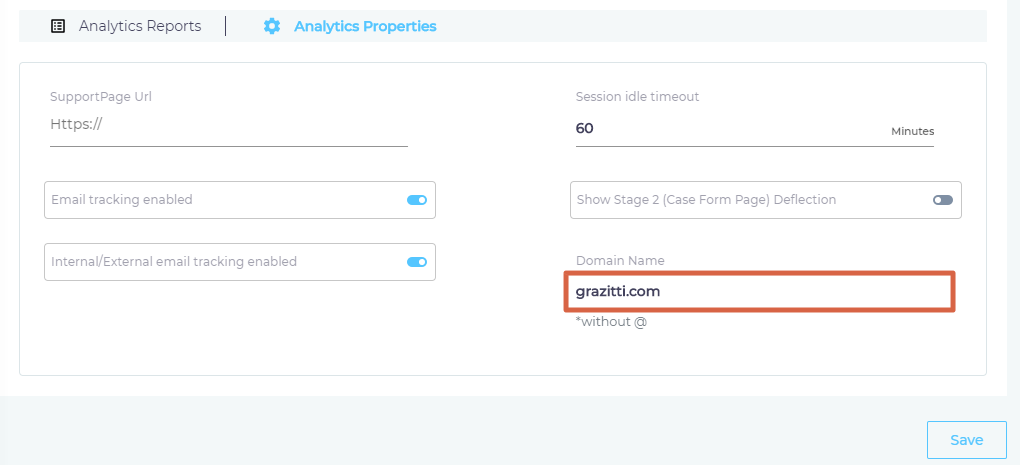Click the 'Email tracking enabled' label text
Screen dimensions: 1020x465
[122, 200]
